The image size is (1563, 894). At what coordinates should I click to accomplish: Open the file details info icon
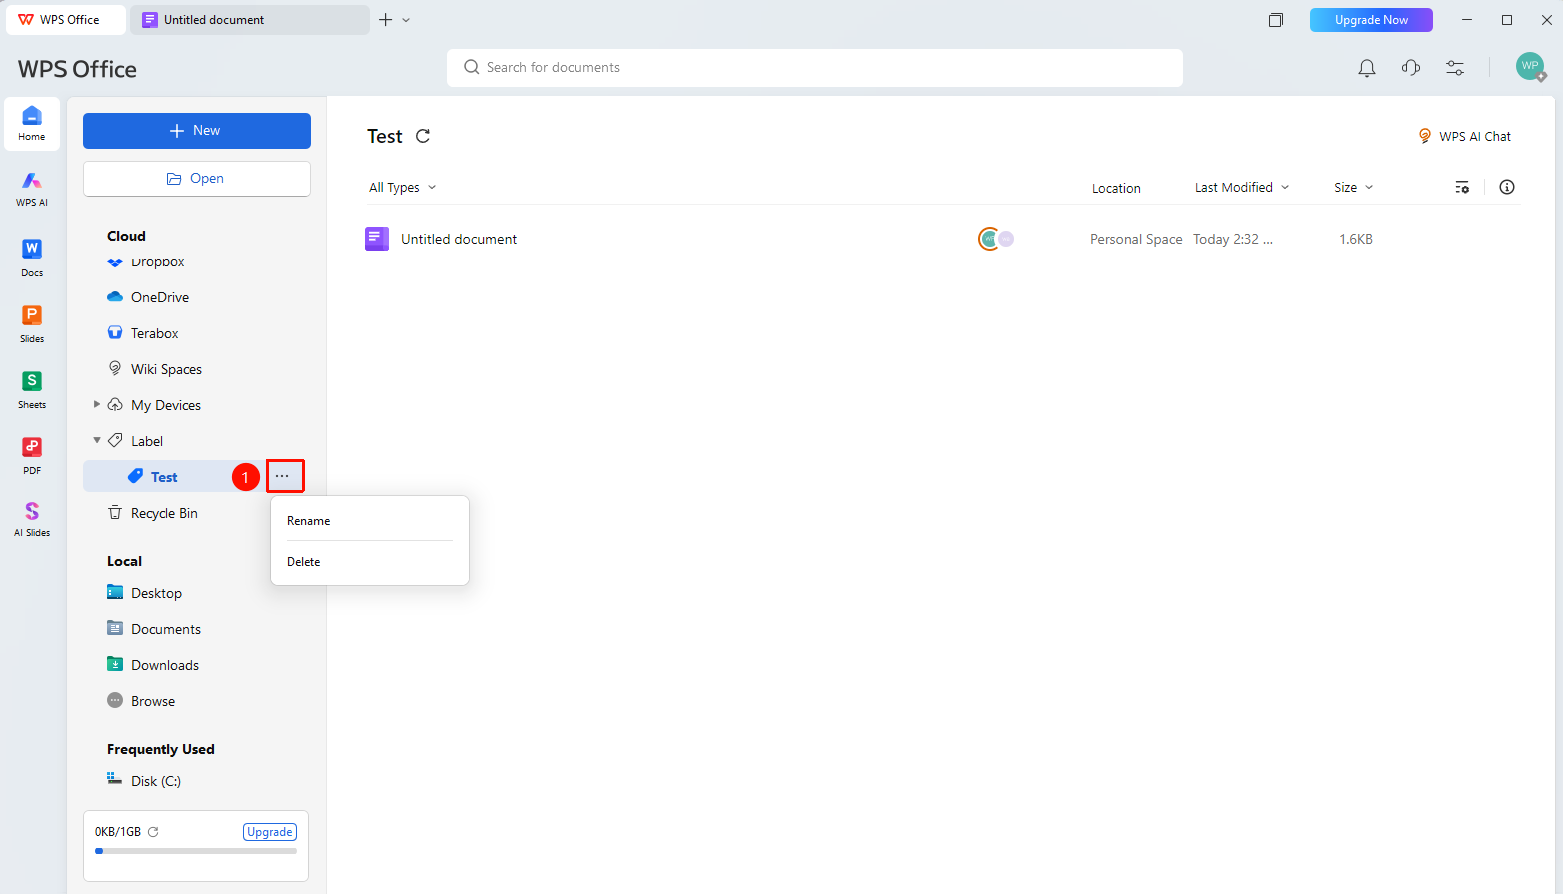(x=1507, y=187)
